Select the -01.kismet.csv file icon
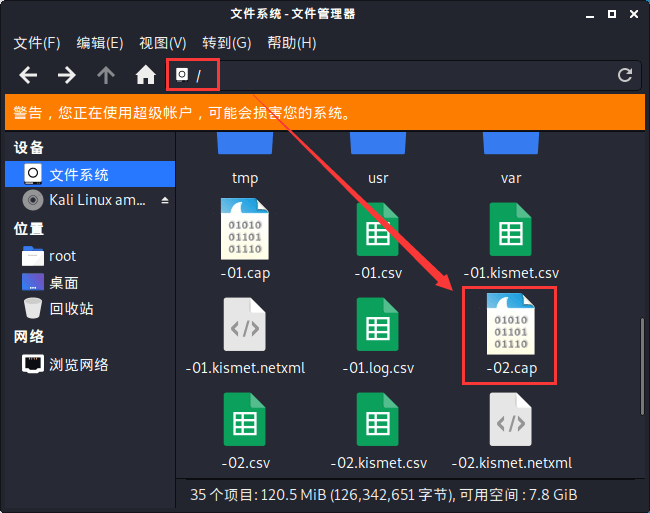Screen dimensions: 650x513 coord(511,229)
